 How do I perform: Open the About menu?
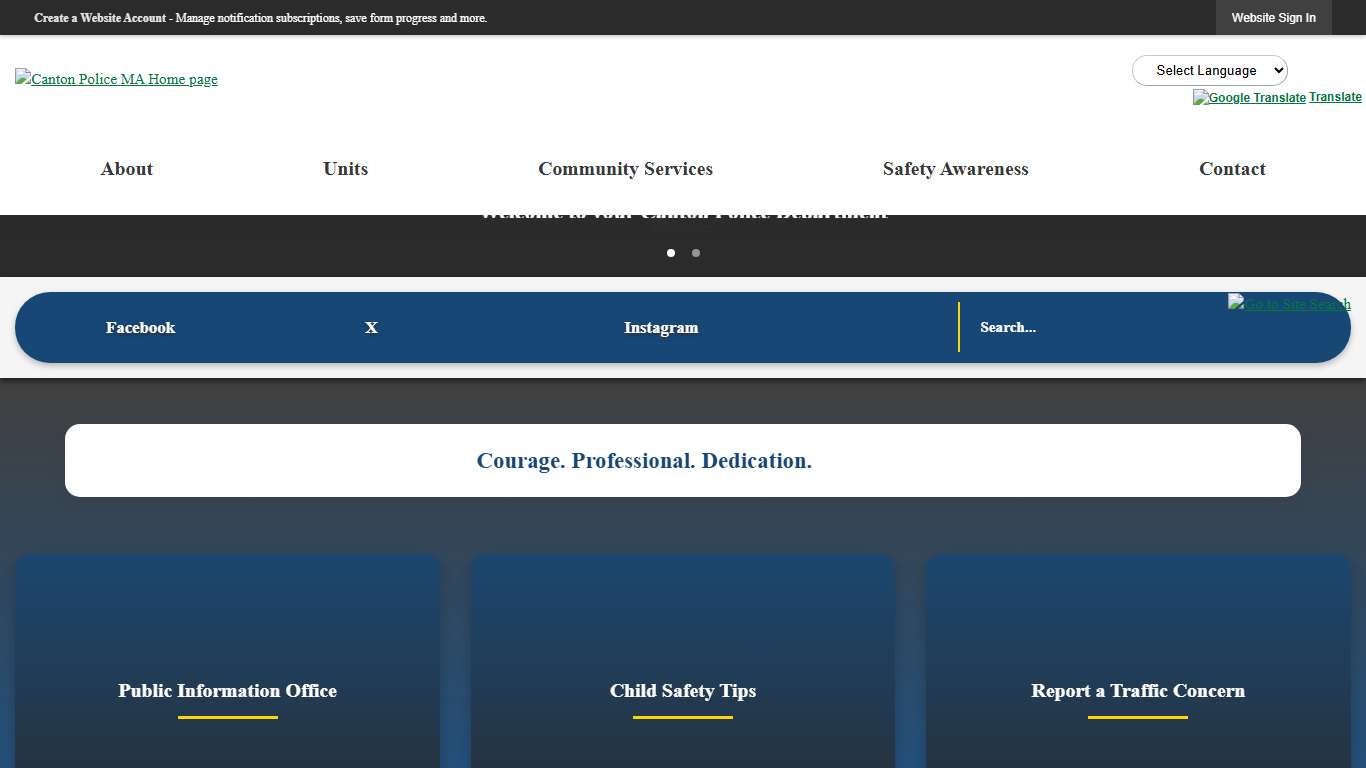(126, 169)
